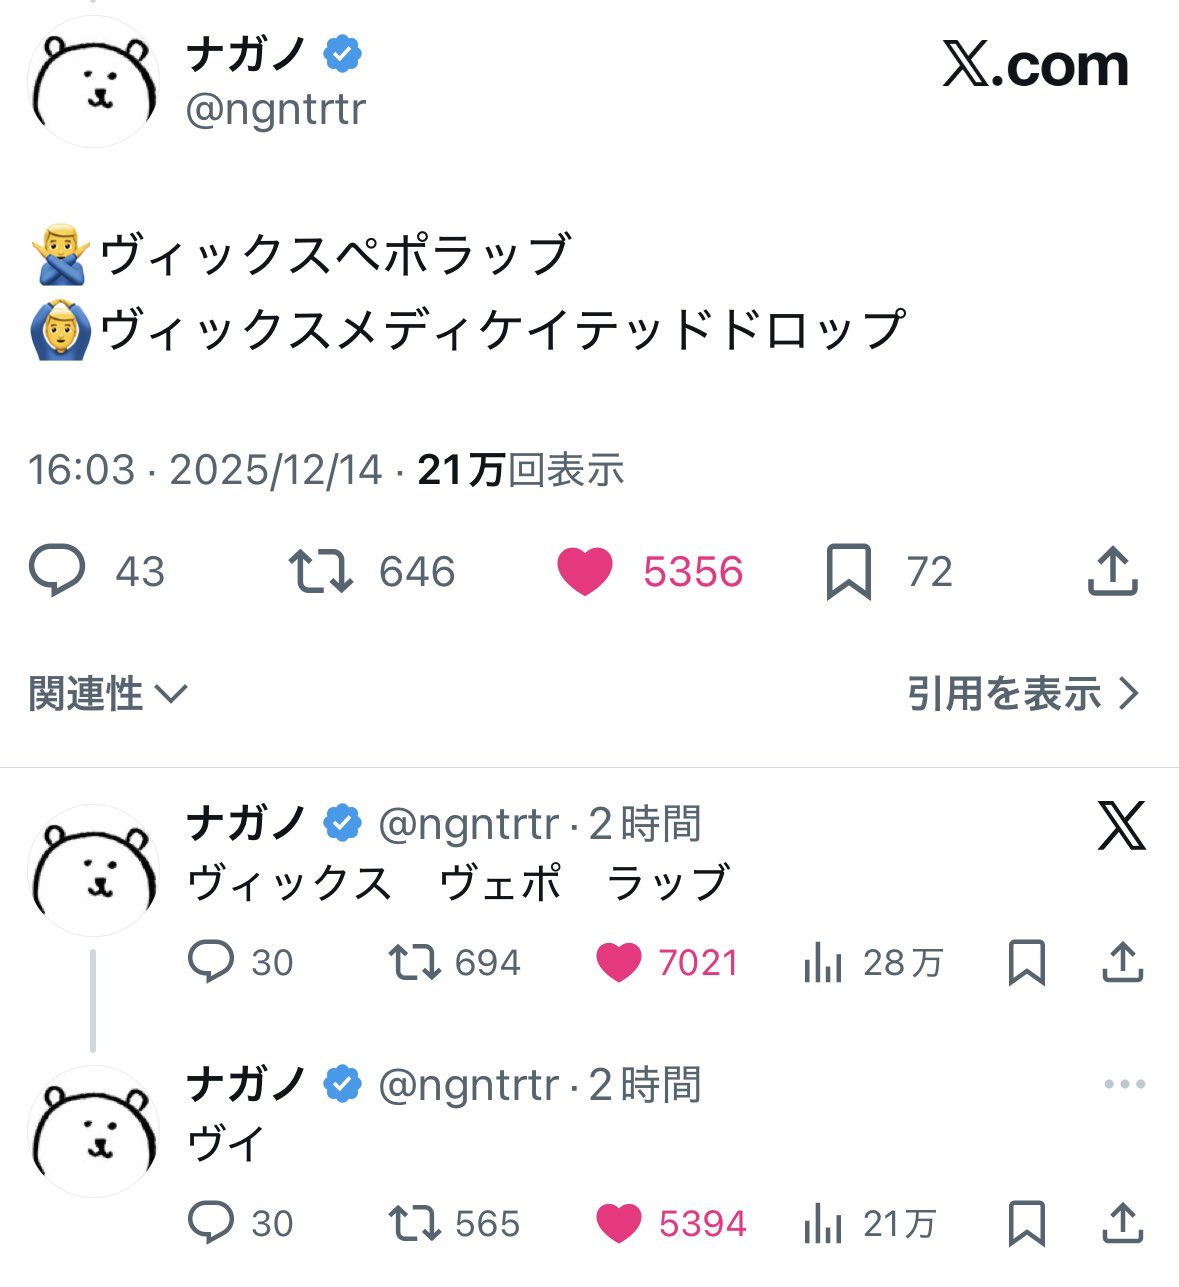
Task: Share the last reply ヴイ
Action: [1122, 1223]
